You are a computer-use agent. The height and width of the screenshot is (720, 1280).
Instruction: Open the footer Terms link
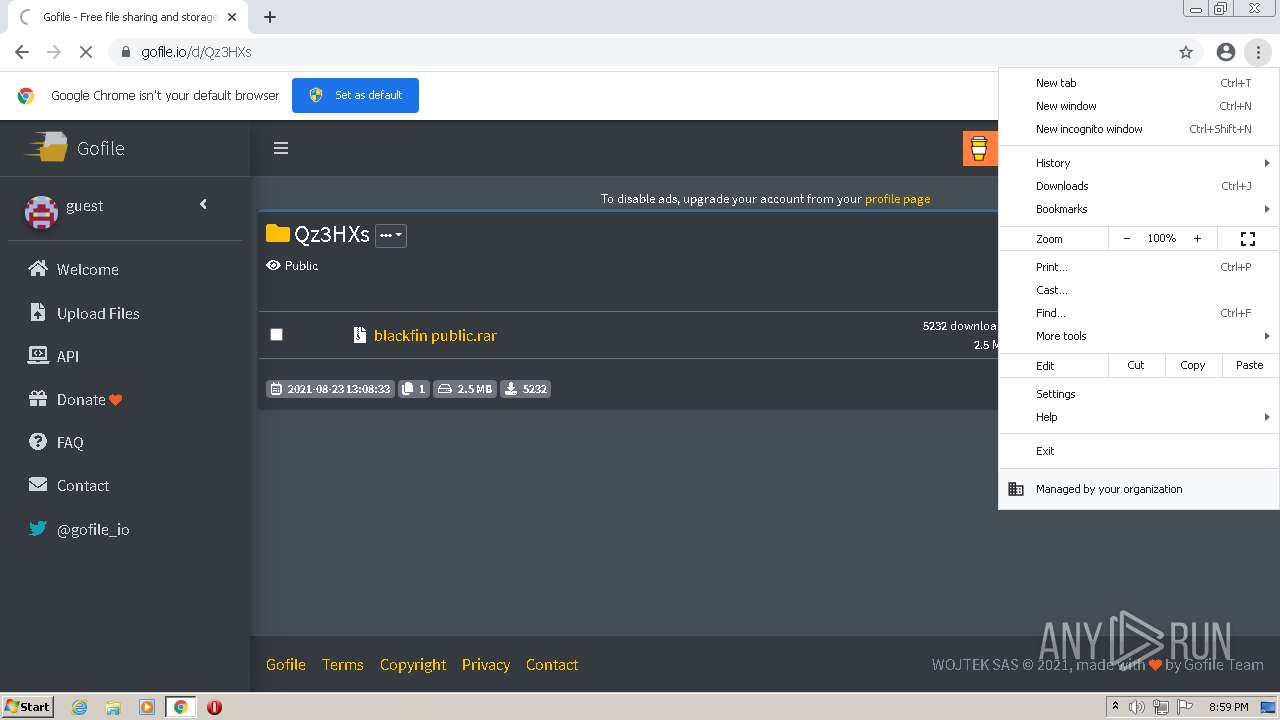coord(343,664)
